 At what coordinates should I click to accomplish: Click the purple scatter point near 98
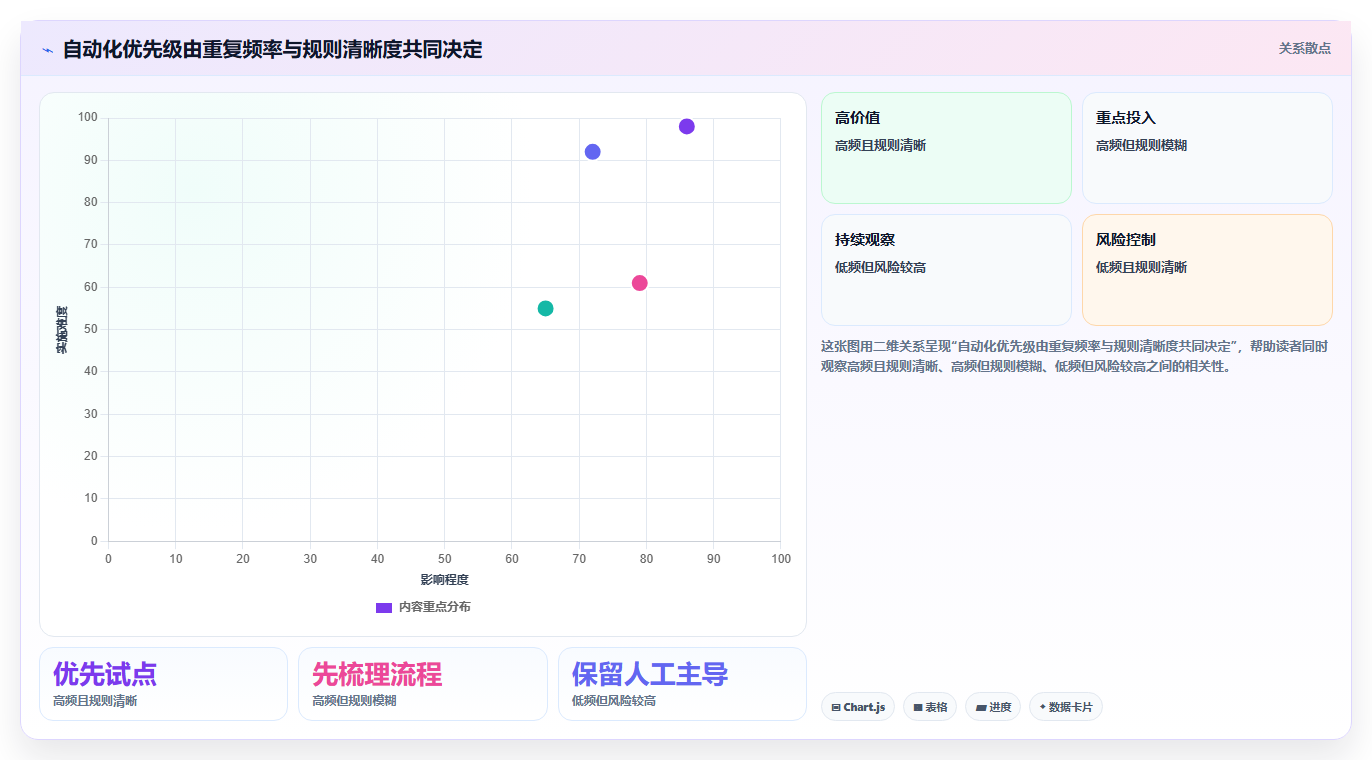[686, 126]
